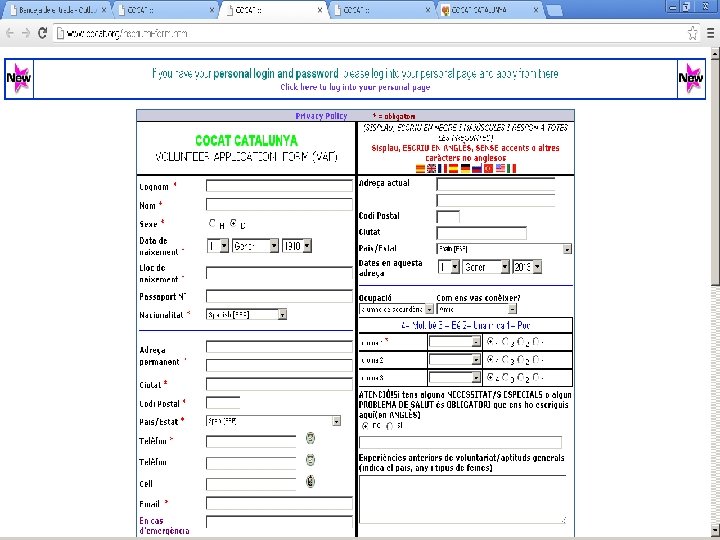Set second language level to 1

click(x=536, y=360)
